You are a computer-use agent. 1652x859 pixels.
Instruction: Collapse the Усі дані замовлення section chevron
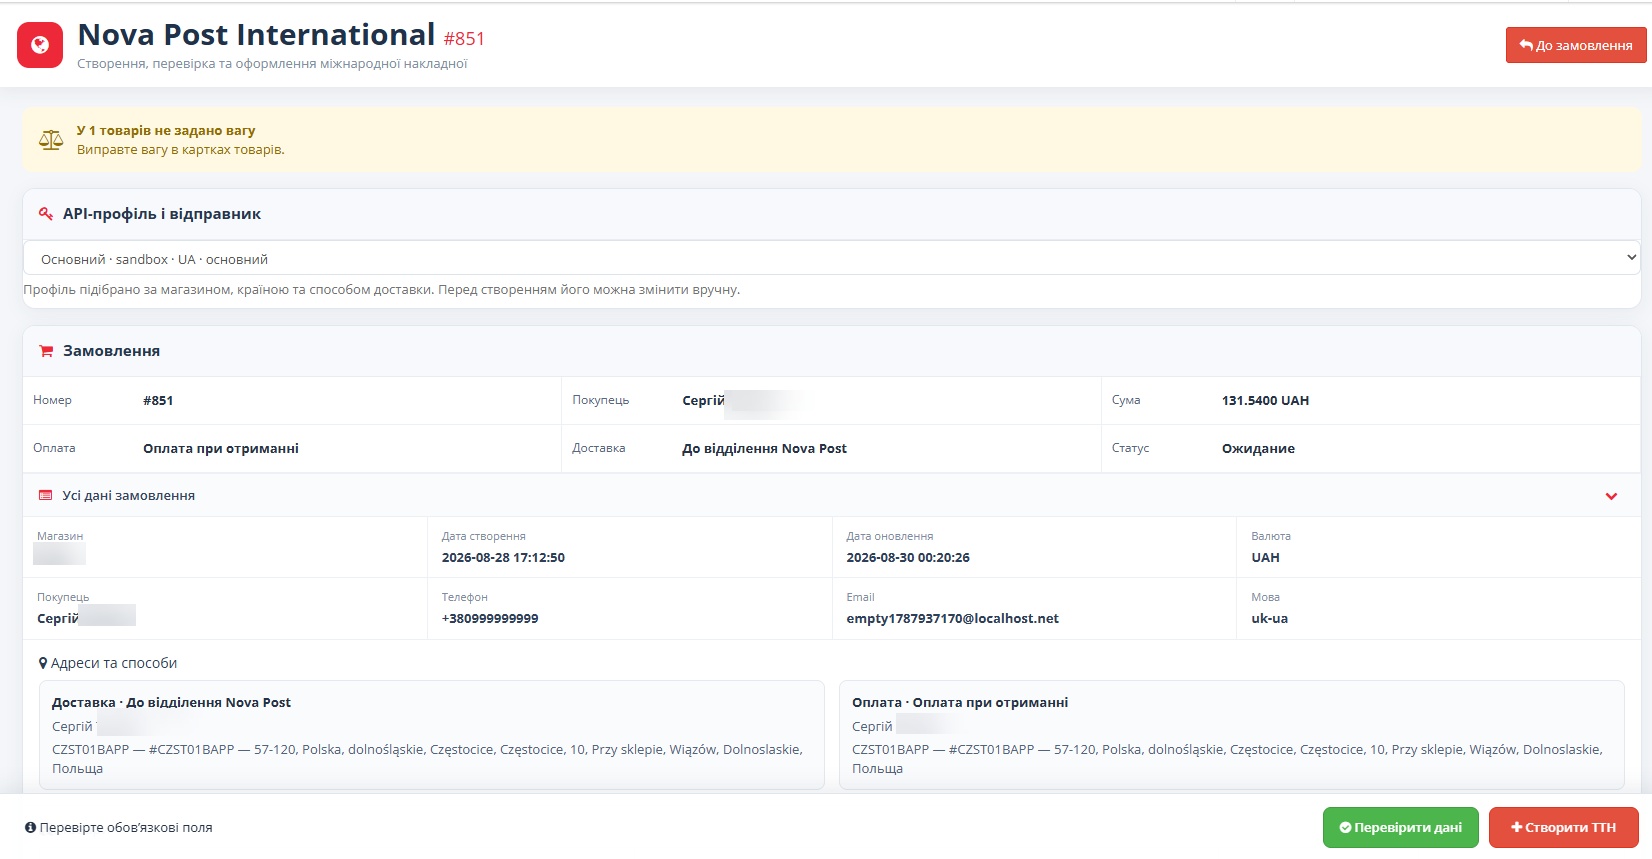[x=1611, y=496]
